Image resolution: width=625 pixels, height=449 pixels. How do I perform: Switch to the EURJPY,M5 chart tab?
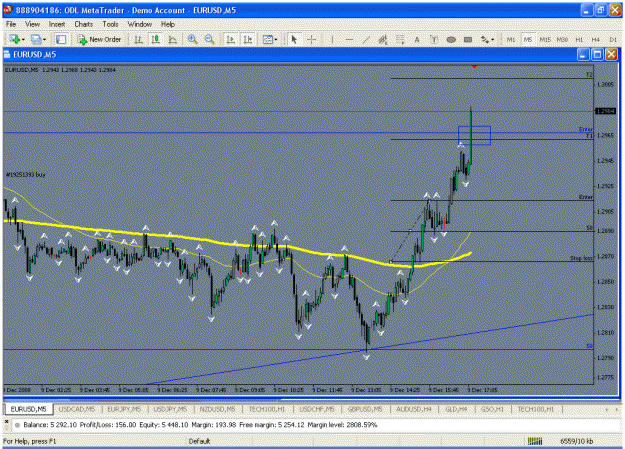tap(124, 409)
